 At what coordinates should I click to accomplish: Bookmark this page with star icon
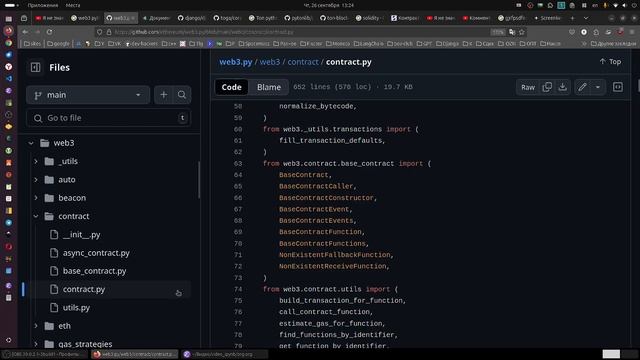pos(522,32)
